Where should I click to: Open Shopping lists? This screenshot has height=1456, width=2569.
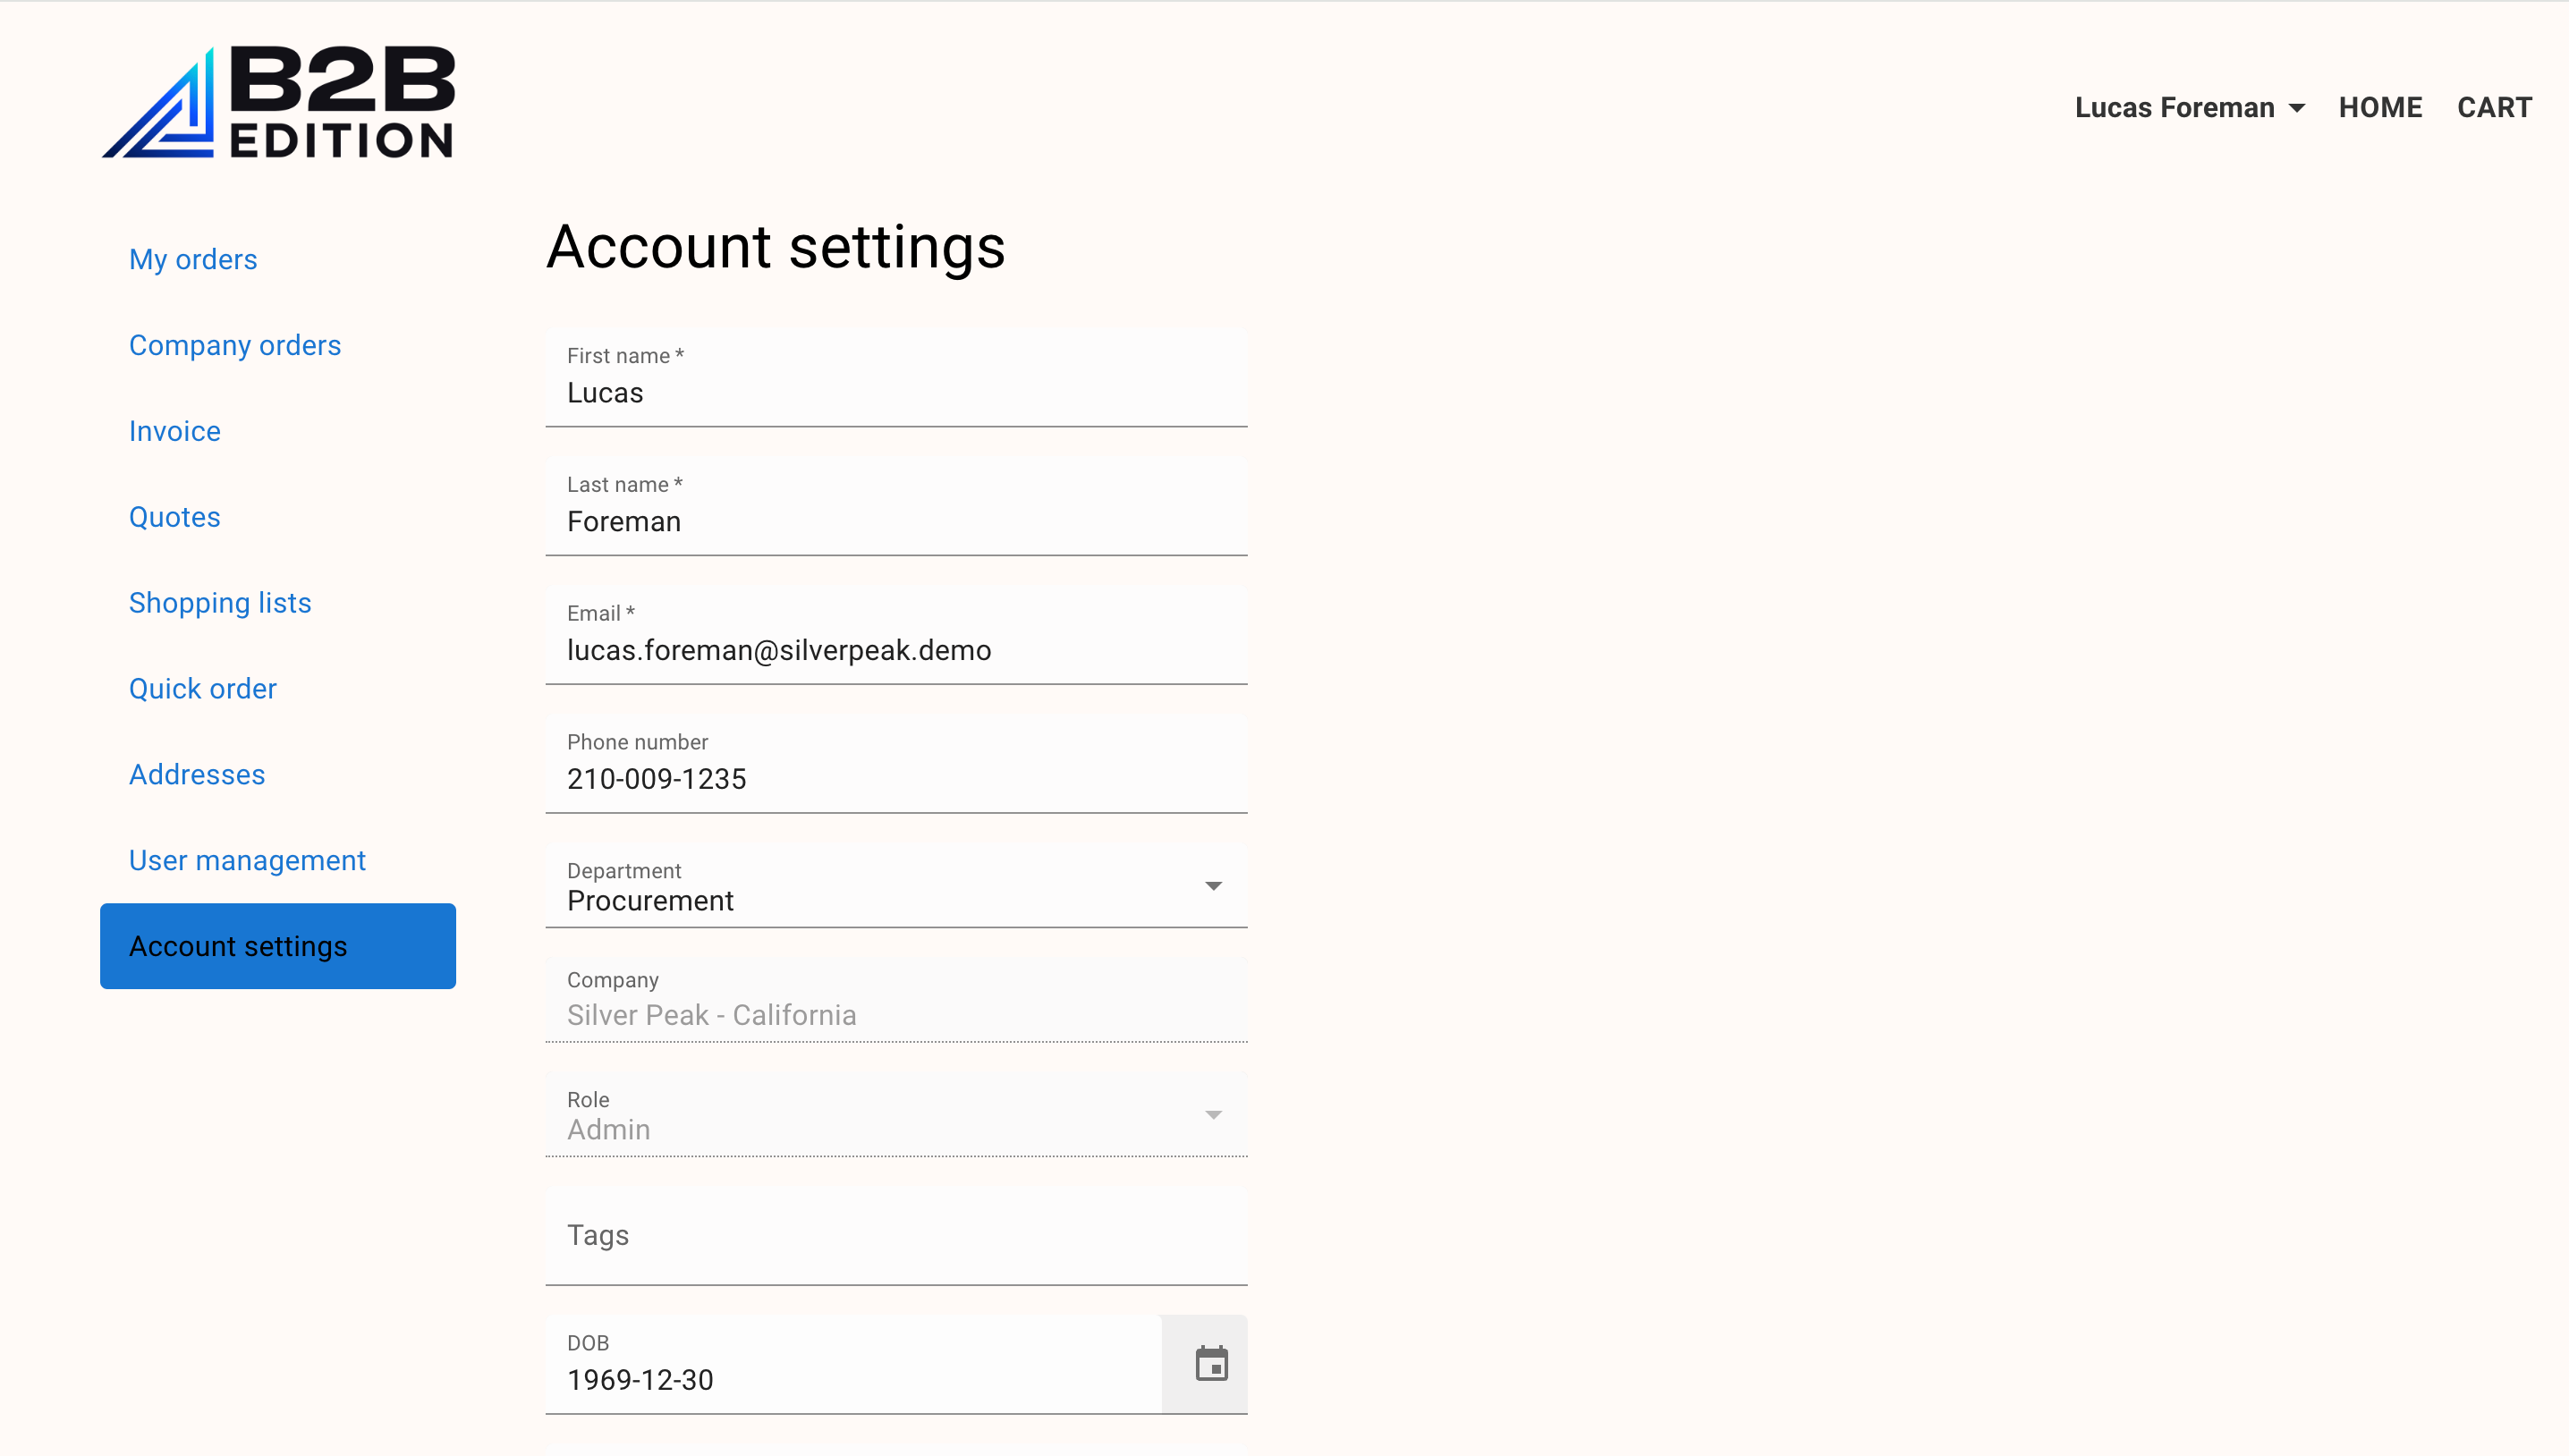(220, 603)
